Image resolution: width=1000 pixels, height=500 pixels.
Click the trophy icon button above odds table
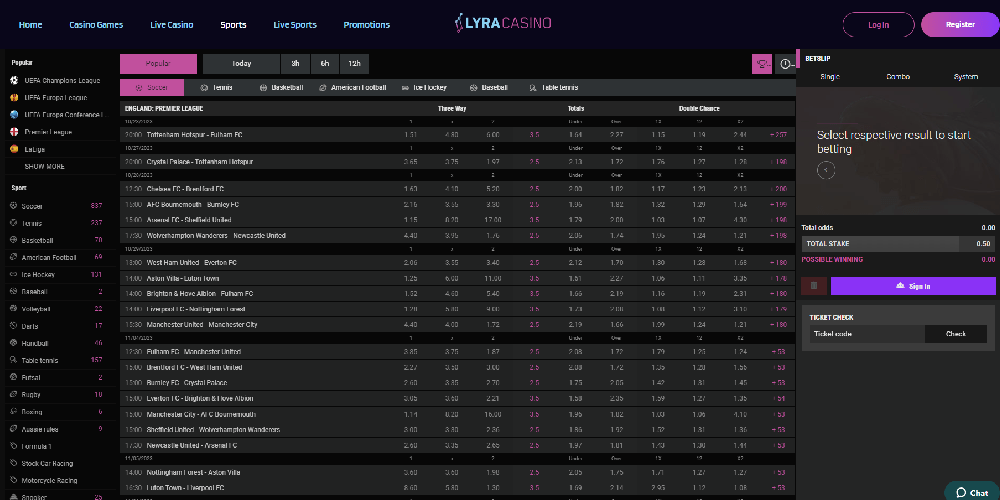762,64
